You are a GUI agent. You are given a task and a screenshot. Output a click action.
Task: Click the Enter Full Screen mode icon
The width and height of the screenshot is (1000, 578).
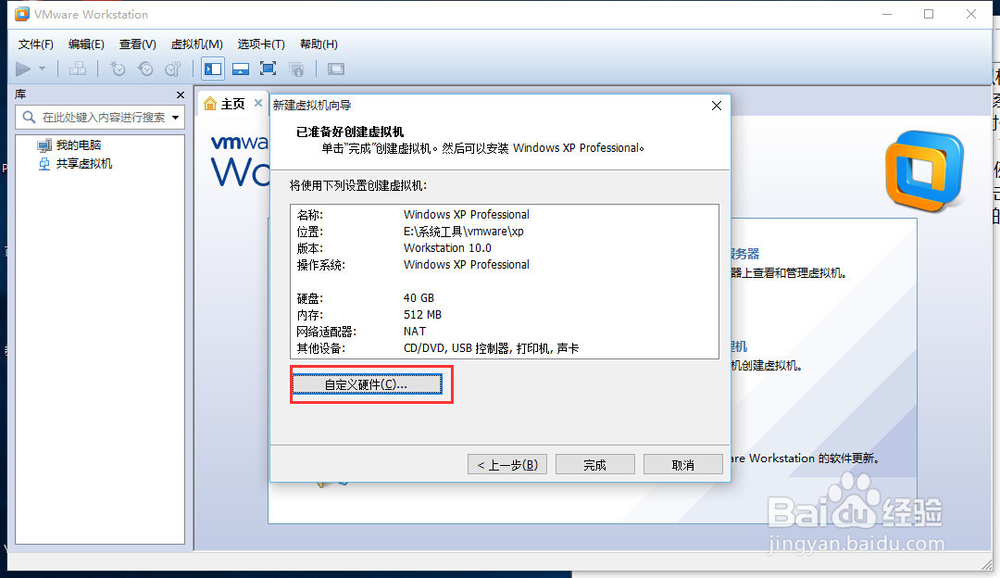266,68
